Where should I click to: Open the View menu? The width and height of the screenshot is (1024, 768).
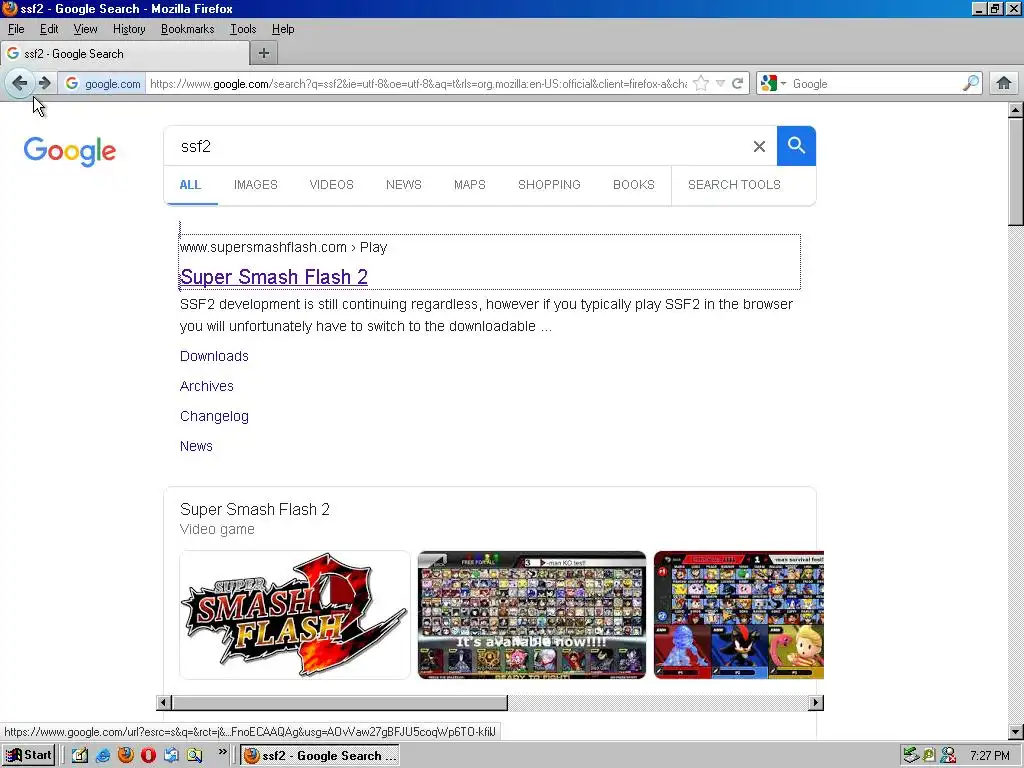point(85,29)
